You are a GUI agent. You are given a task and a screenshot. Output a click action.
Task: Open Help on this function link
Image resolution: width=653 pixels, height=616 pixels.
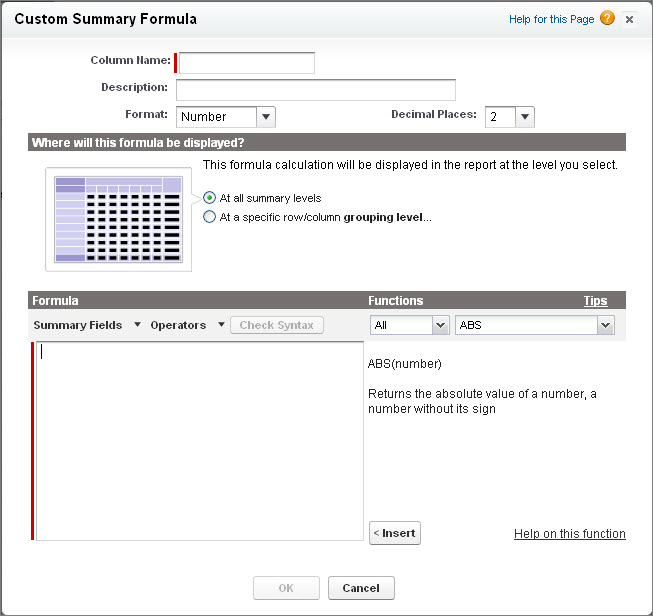569,534
